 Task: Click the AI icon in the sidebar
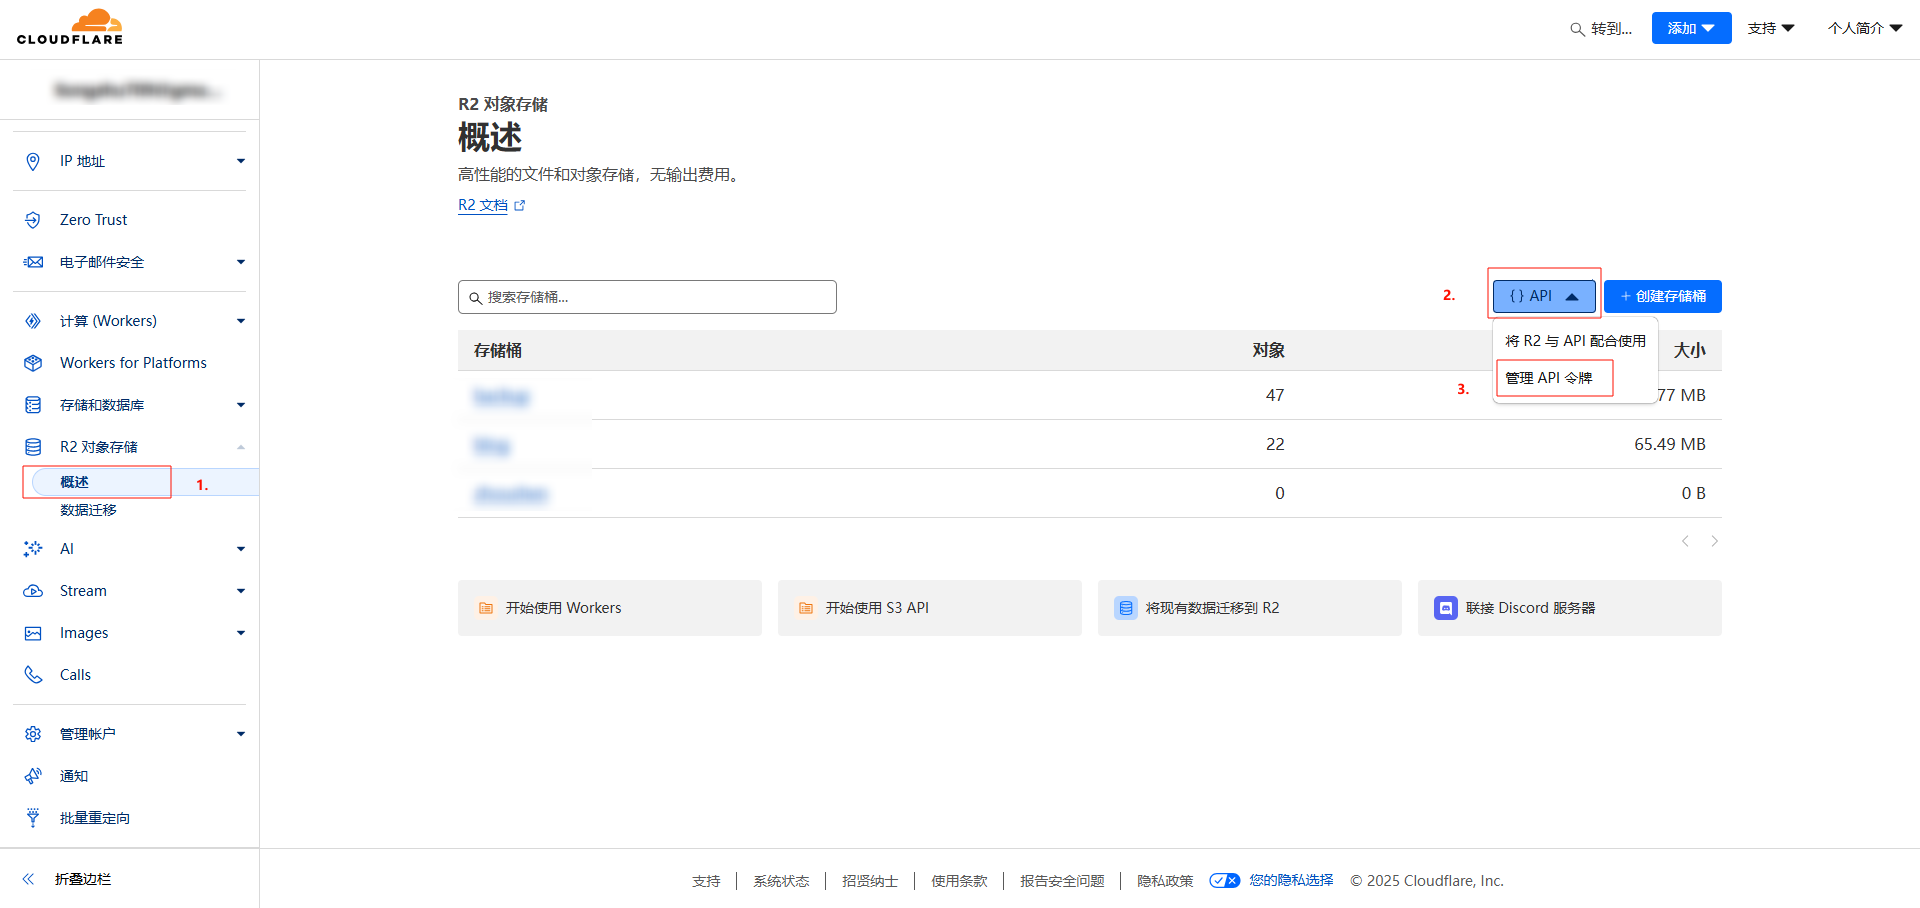33,548
